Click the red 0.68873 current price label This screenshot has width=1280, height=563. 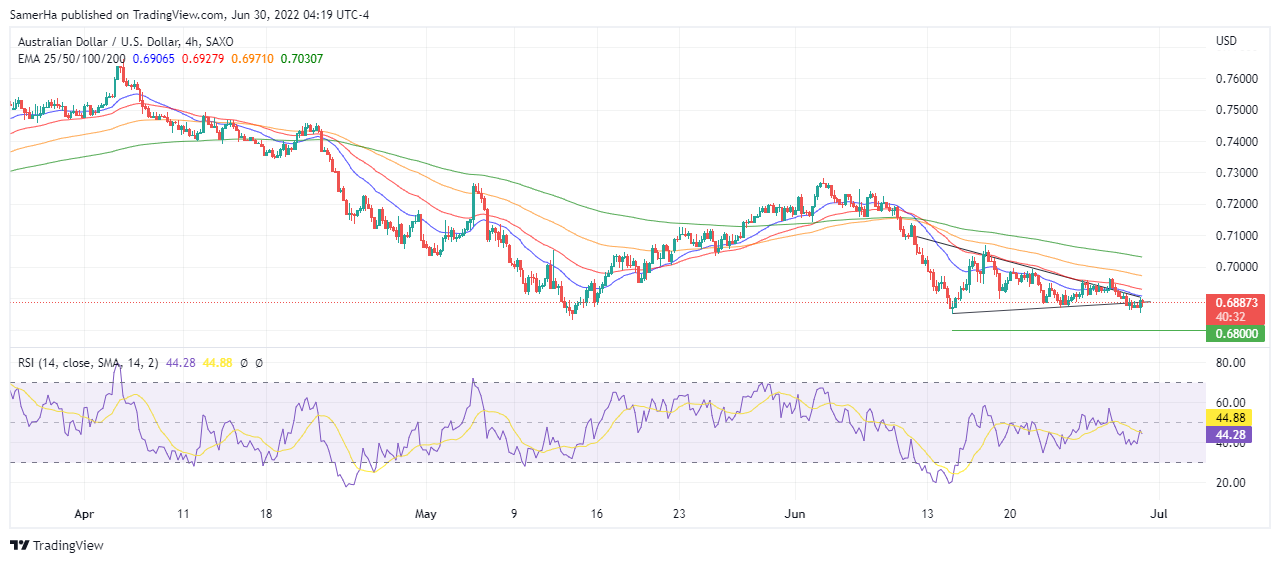click(1235, 302)
